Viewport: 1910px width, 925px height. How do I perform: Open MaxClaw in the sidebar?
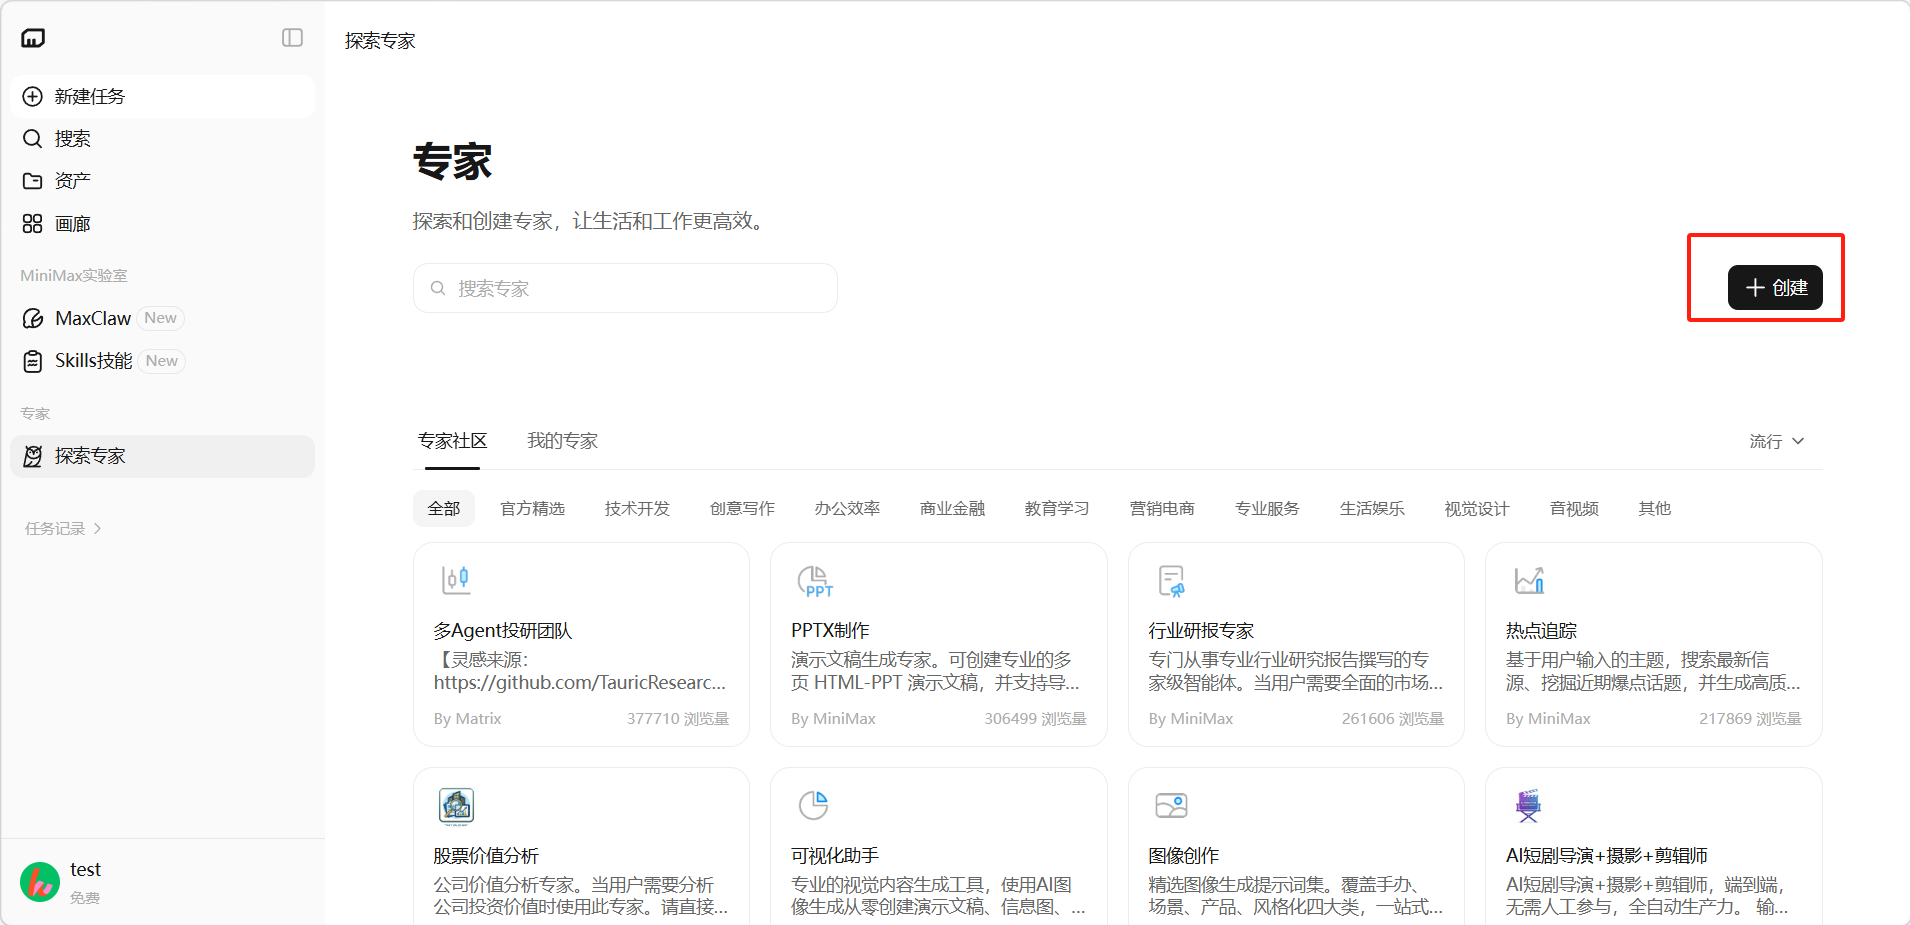coord(93,318)
